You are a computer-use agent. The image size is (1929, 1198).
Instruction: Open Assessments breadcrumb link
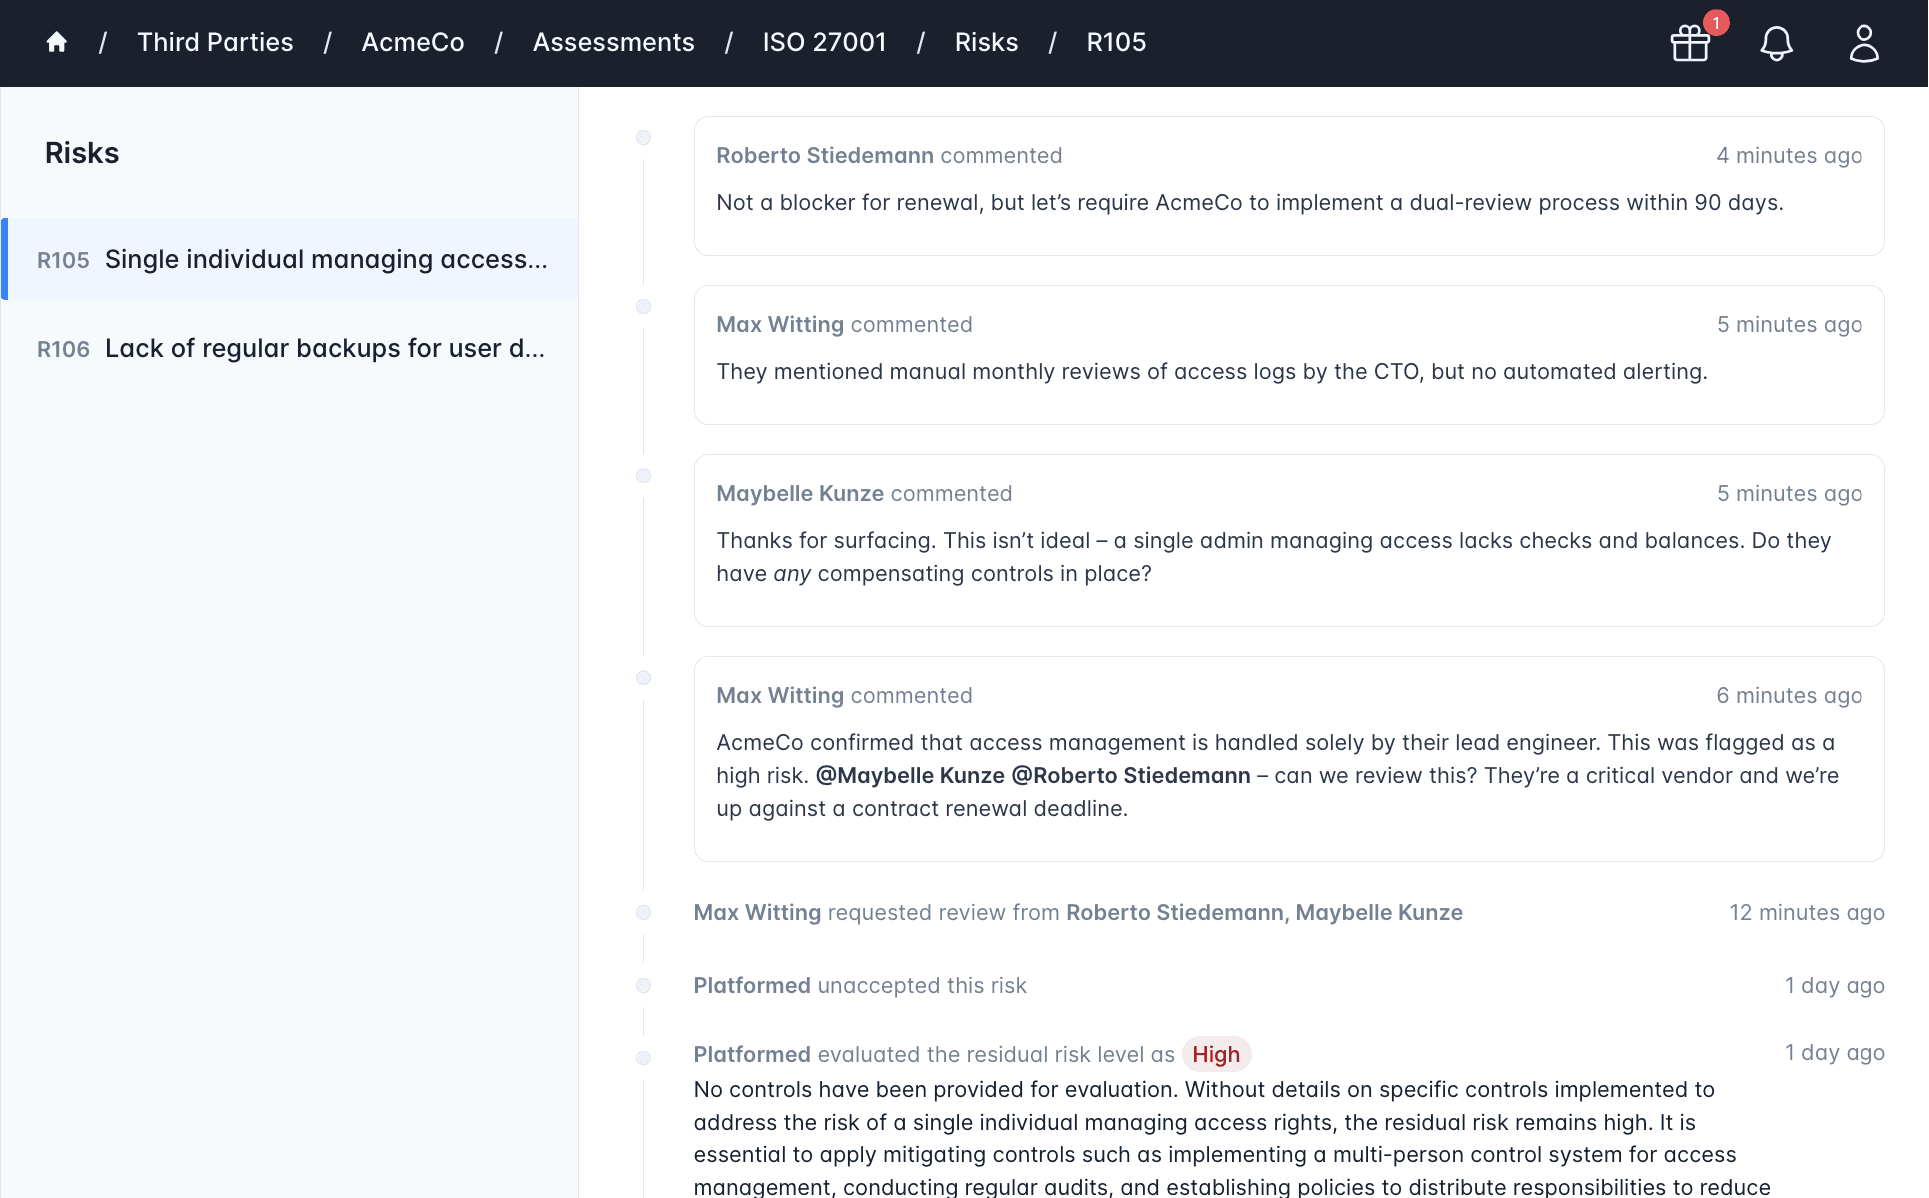coord(613,42)
